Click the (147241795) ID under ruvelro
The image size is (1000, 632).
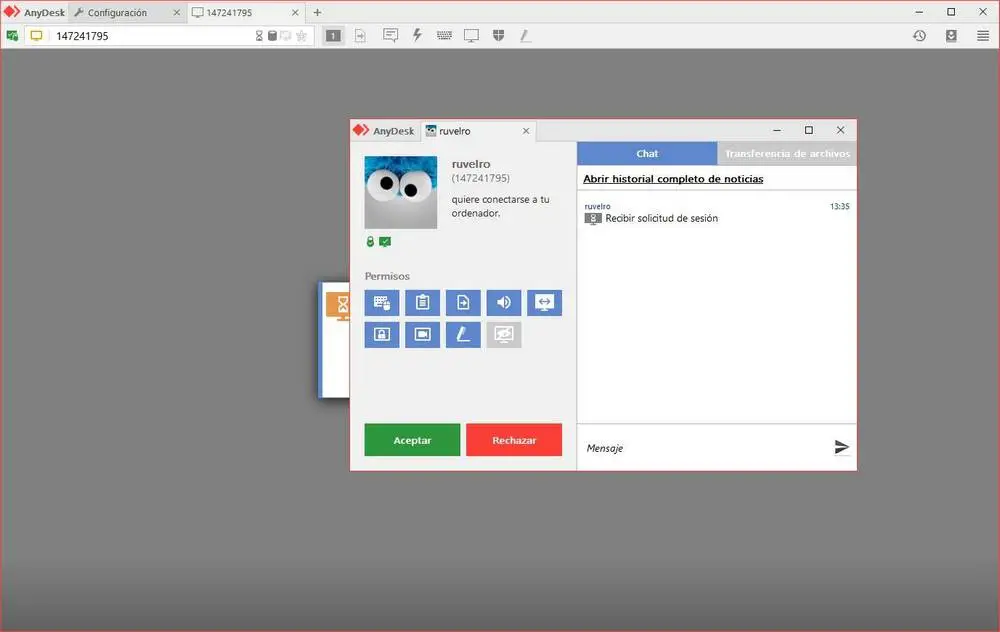pos(481,179)
